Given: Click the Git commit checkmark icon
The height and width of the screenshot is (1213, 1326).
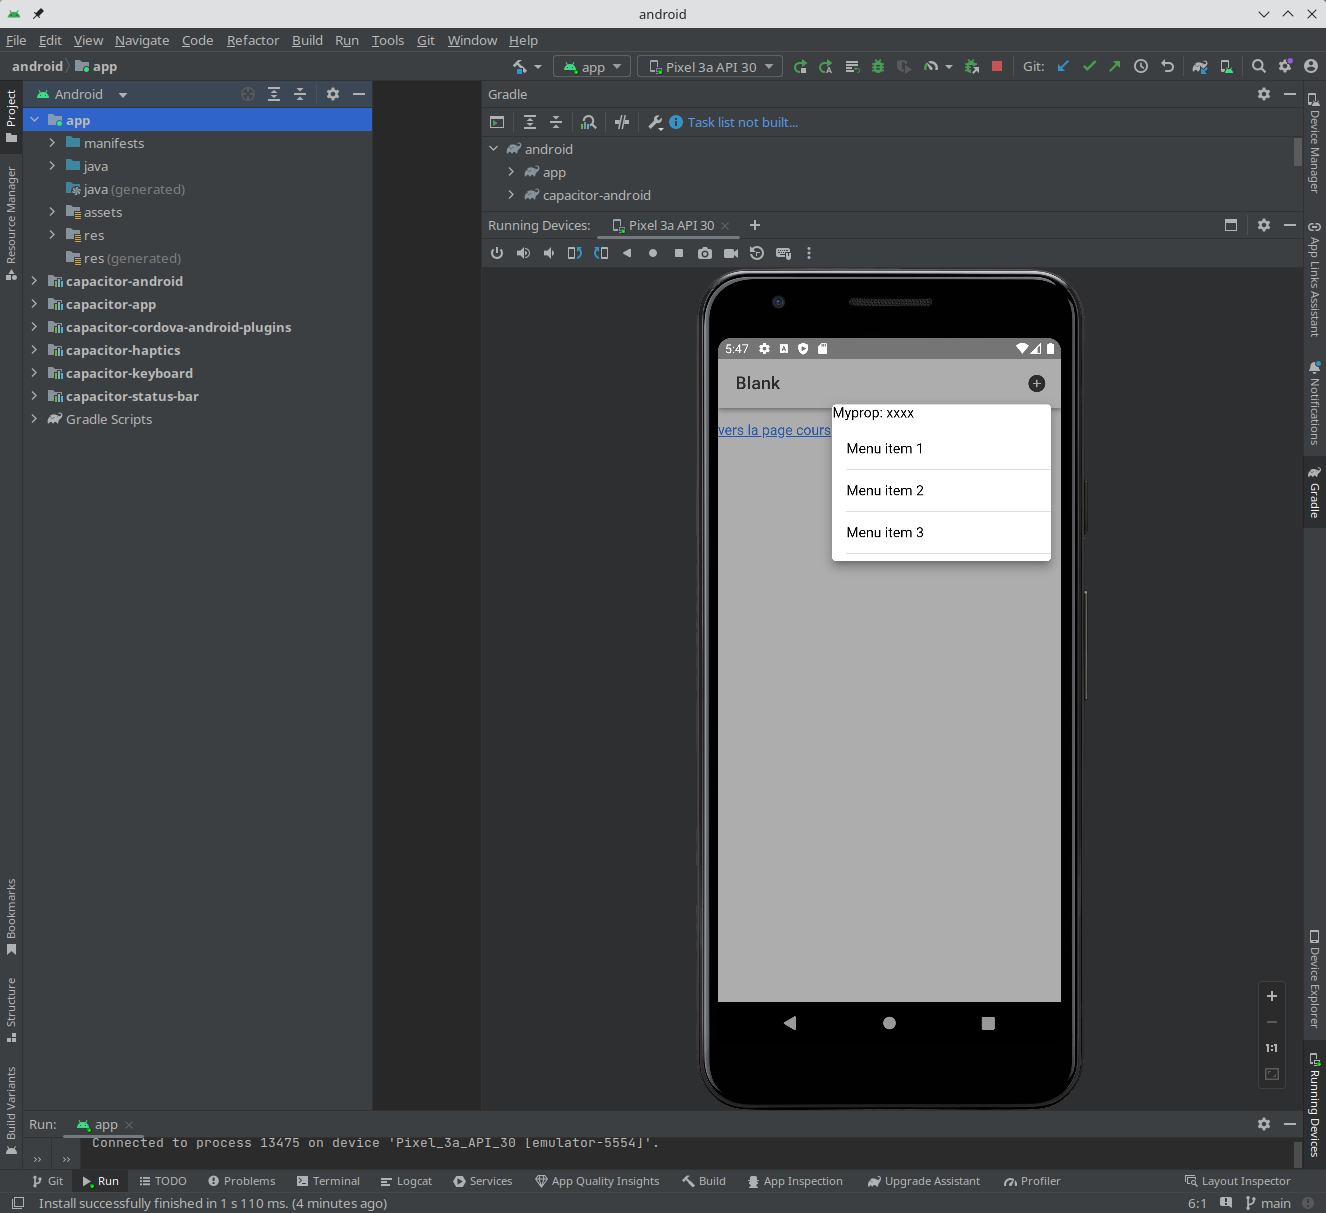Looking at the screenshot, I should (1089, 66).
